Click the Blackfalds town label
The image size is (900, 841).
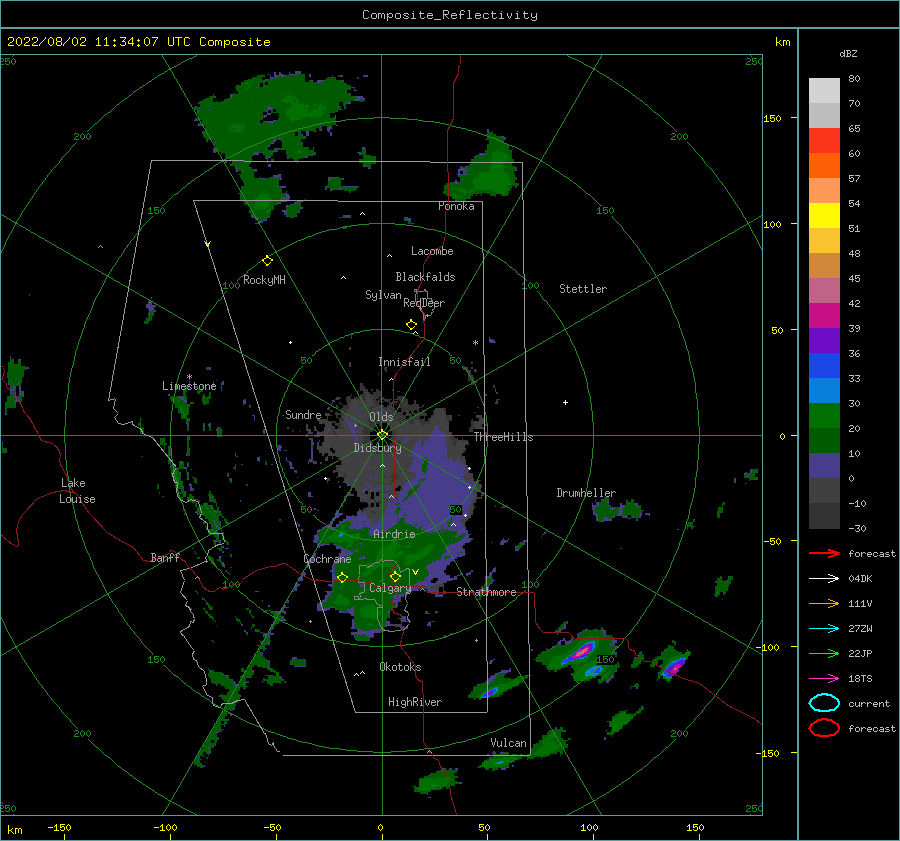[x=425, y=277]
